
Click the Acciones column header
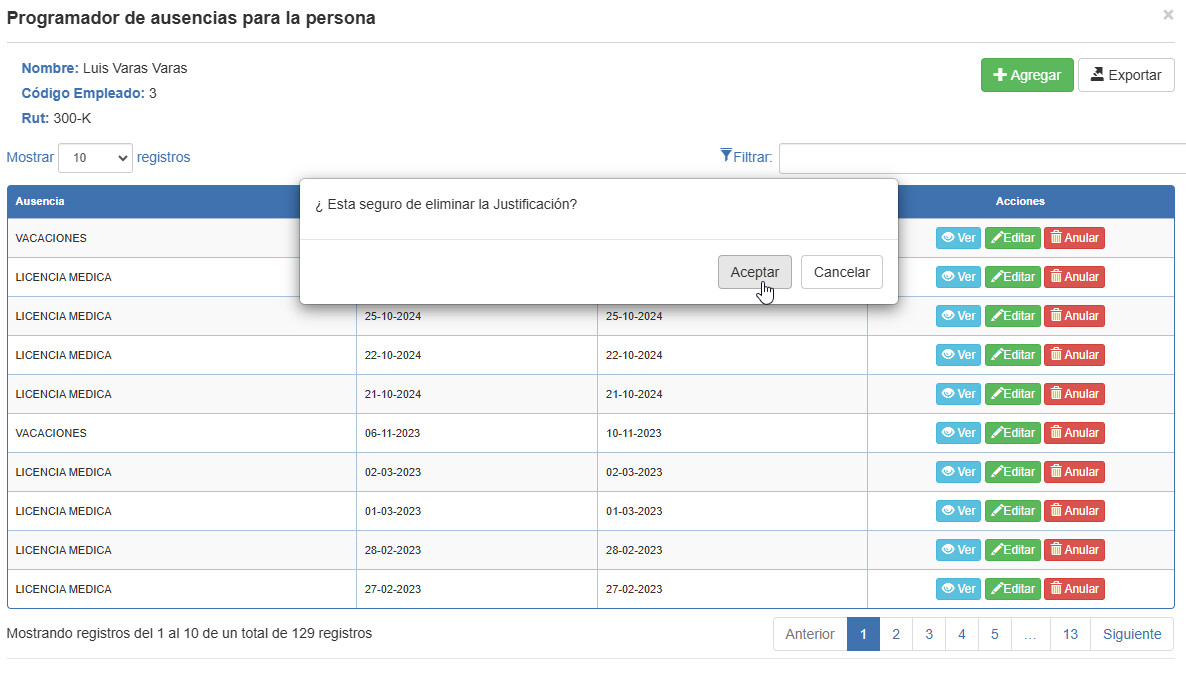pos(1020,201)
